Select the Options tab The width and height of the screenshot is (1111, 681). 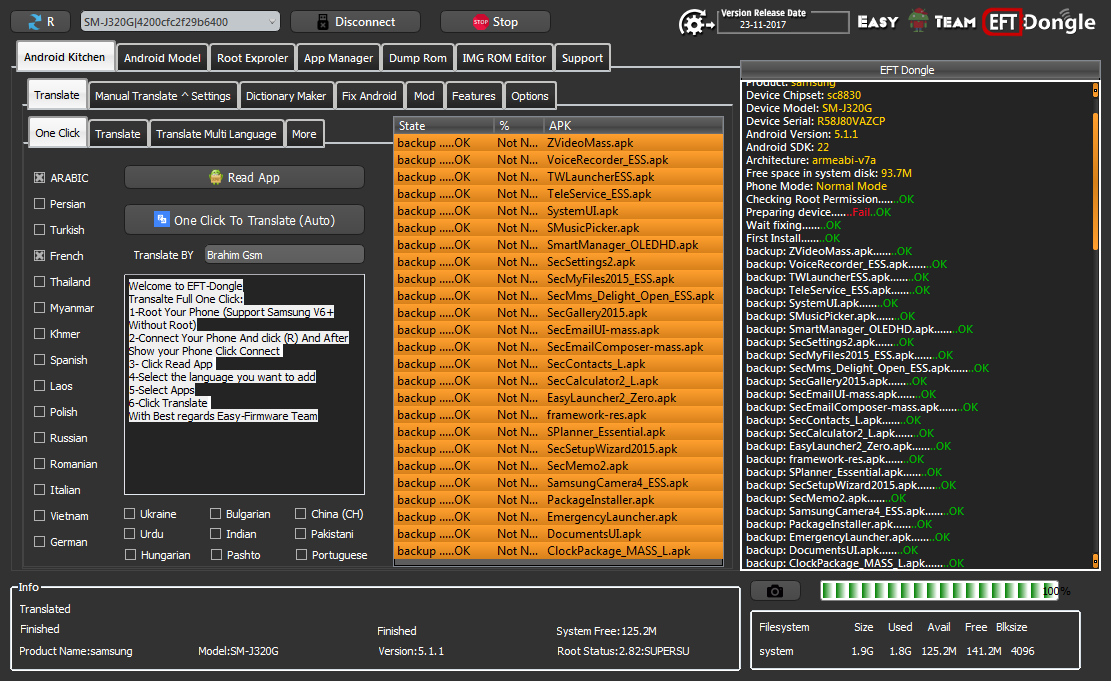click(x=529, y=96)
